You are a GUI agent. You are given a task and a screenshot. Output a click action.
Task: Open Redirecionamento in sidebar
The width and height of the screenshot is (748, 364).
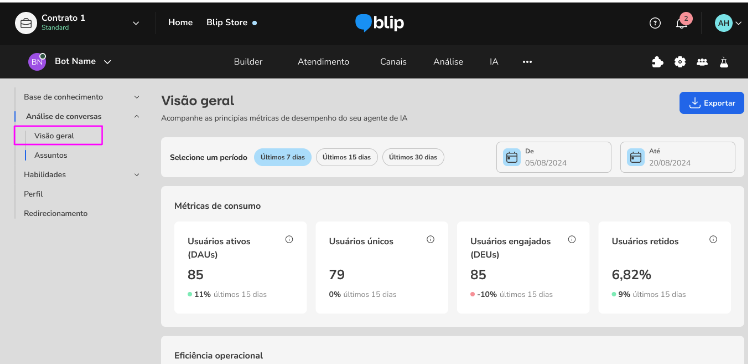tap(55, 213)
